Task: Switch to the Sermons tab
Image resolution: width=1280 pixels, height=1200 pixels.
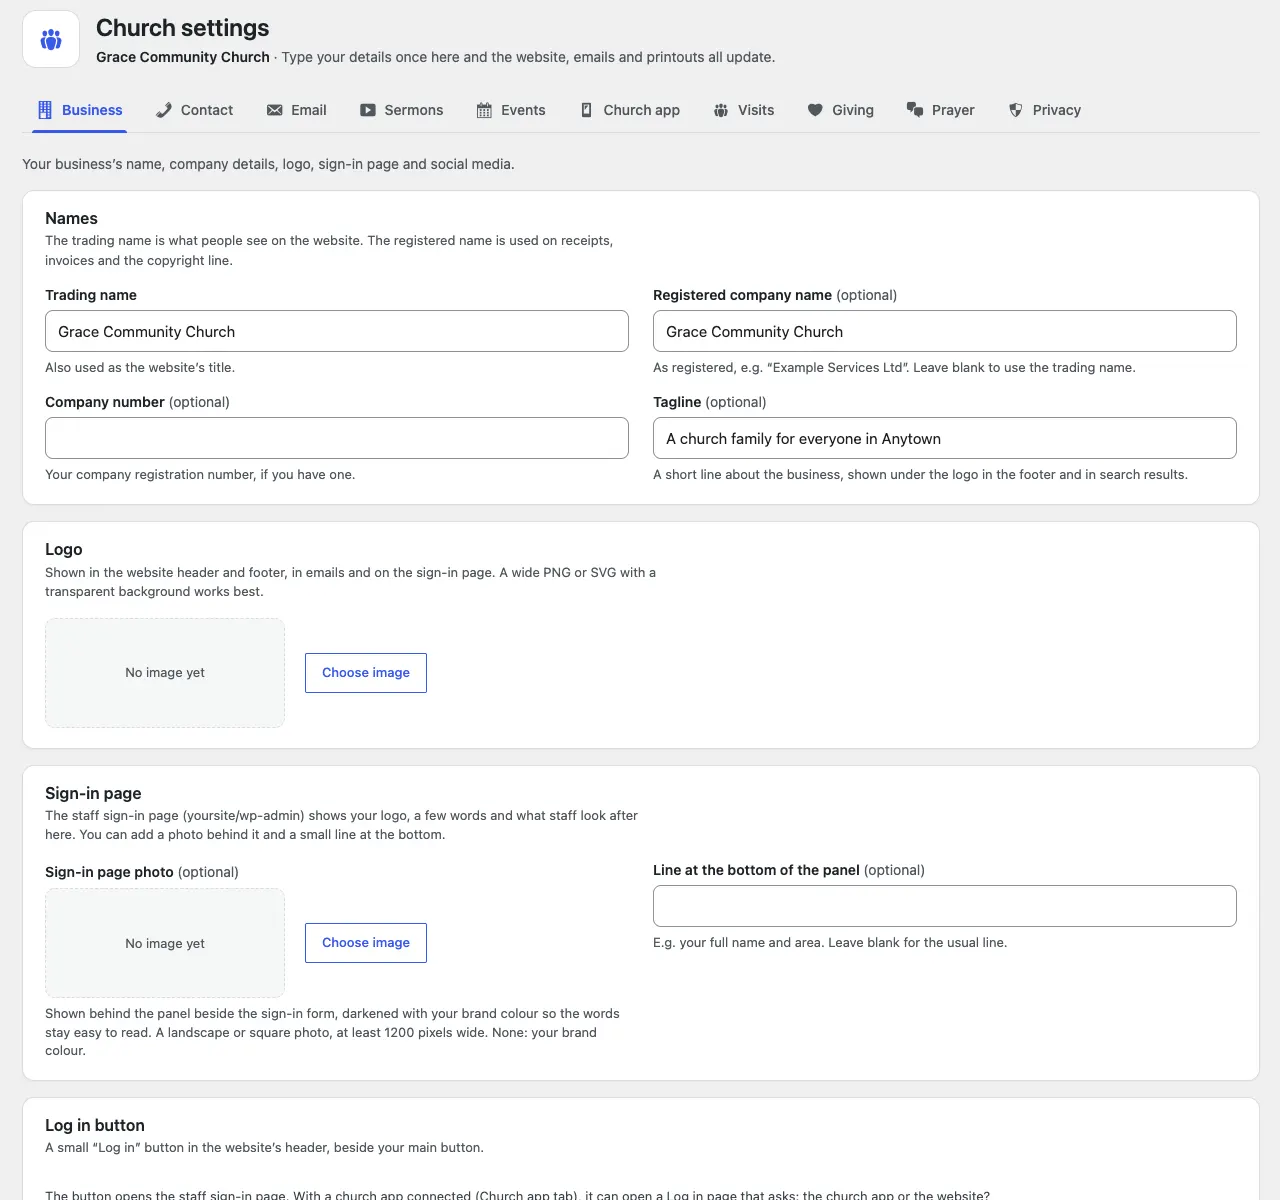Action: click(401, 110)
